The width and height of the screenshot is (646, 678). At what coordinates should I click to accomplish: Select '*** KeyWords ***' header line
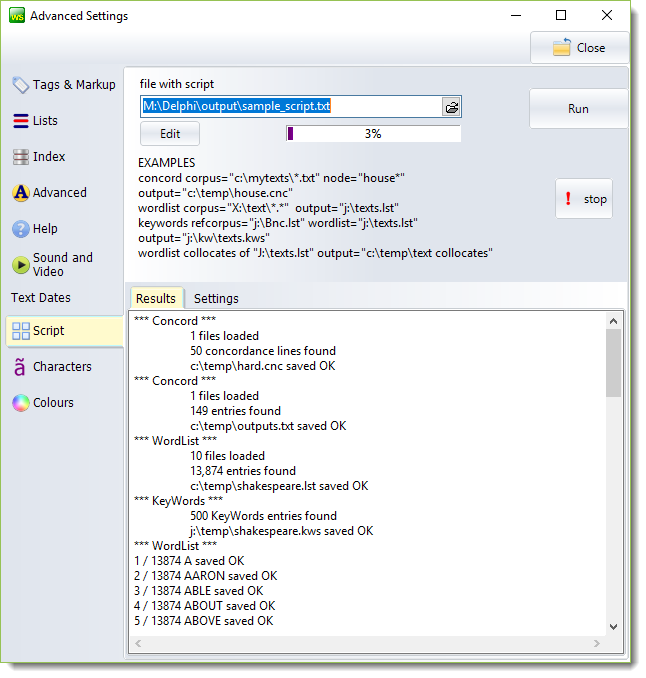178,501
